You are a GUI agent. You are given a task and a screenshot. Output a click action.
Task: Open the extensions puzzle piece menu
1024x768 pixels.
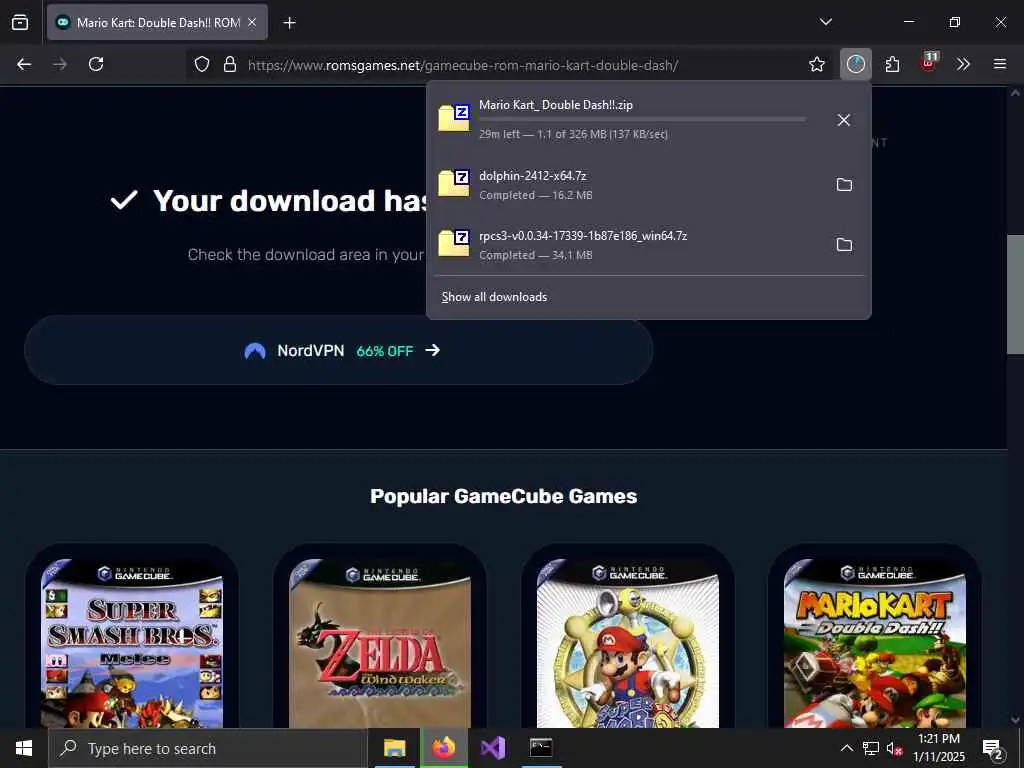point(892,64)
